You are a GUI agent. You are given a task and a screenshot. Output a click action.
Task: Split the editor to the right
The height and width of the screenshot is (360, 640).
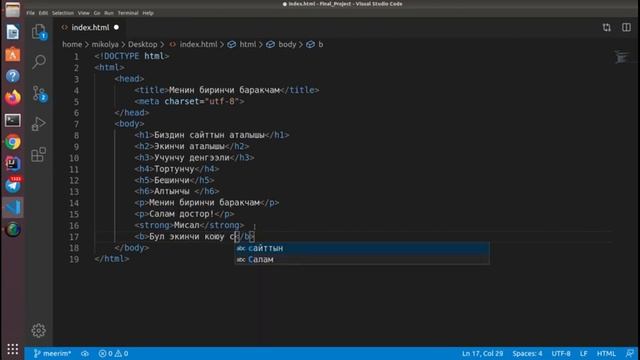point(626,27)
